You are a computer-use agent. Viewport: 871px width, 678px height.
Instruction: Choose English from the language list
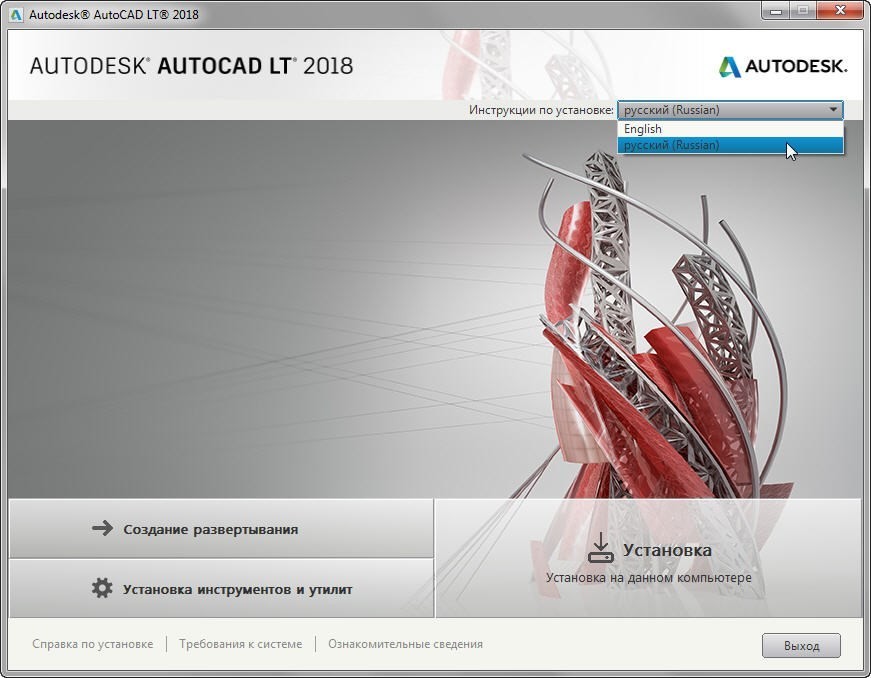tap(730, 129)
